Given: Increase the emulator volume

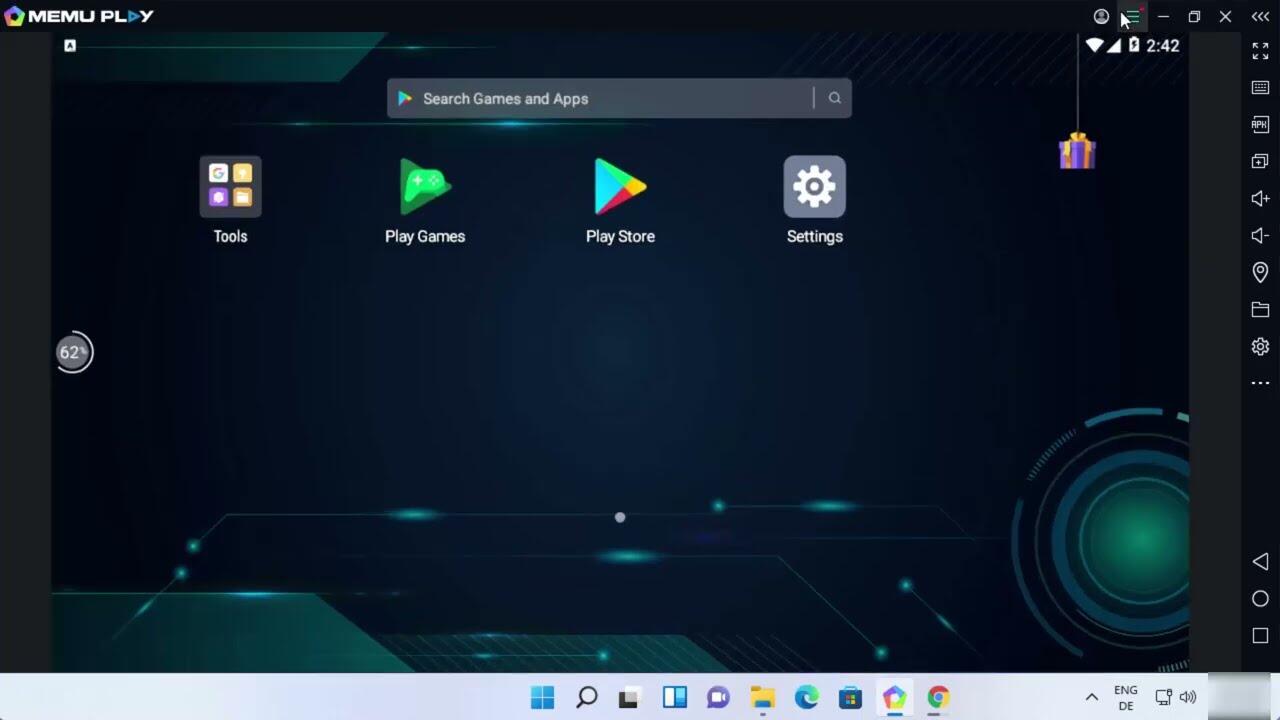Looking at the screenshot, I should pyautogui.click(x=1260, y=199).
